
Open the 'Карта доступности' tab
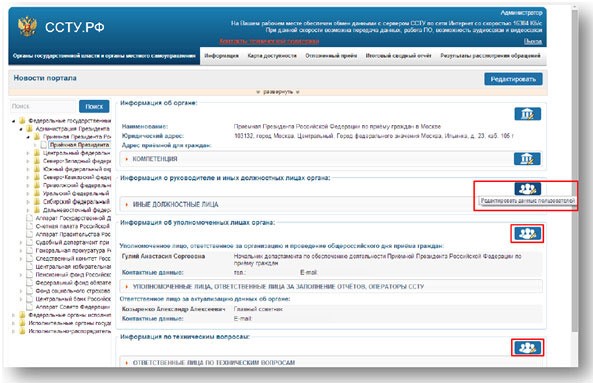coord(272,56)
